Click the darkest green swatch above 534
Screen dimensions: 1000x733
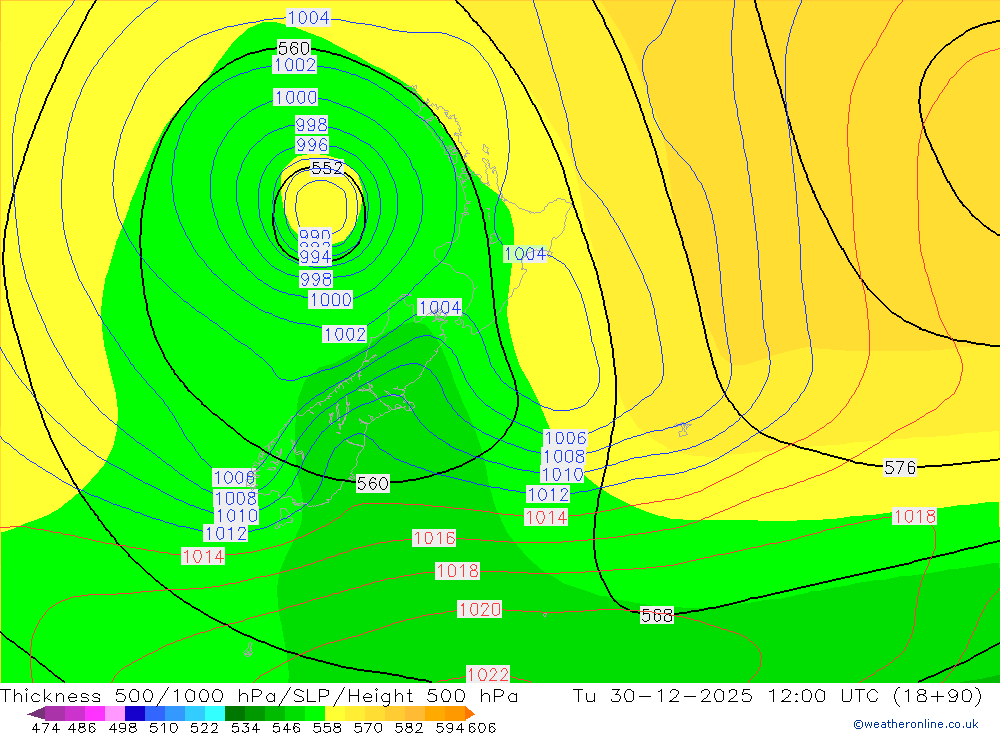click(x=235, y=713)
